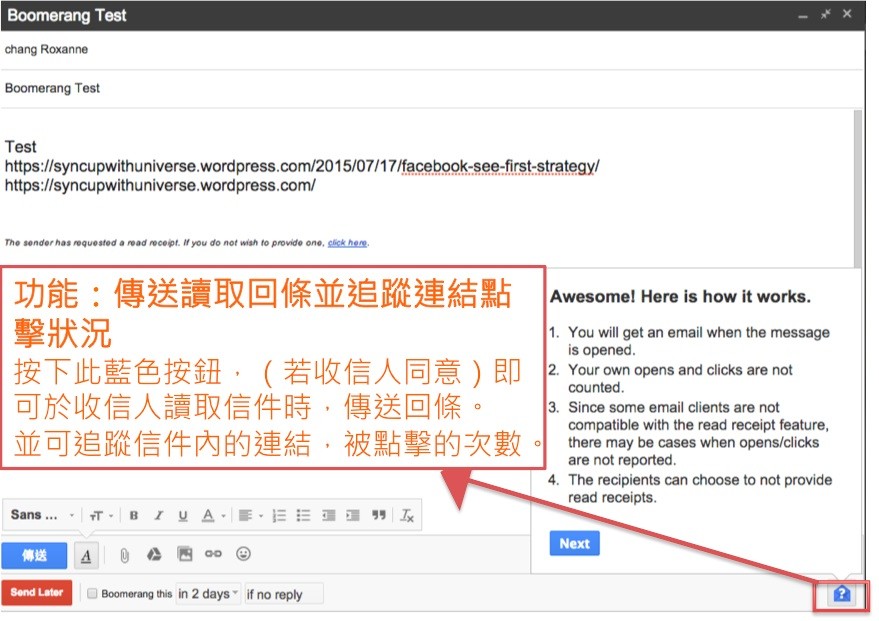Screen dimensions: 879x621
Task: Open the text color picker
Action: [x=212, y=516]
